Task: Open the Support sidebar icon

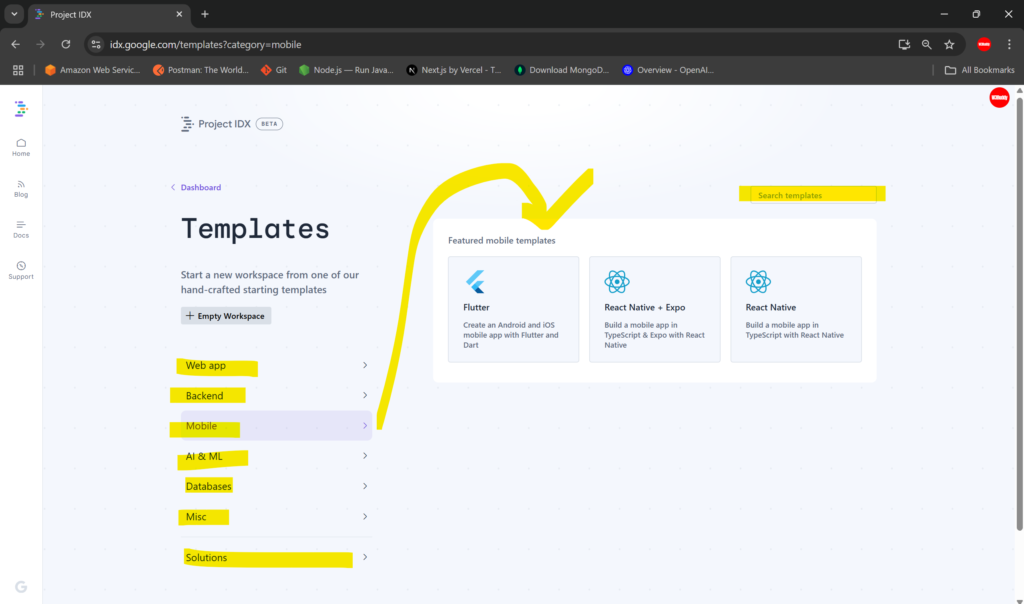Action: tap(21, 270)
